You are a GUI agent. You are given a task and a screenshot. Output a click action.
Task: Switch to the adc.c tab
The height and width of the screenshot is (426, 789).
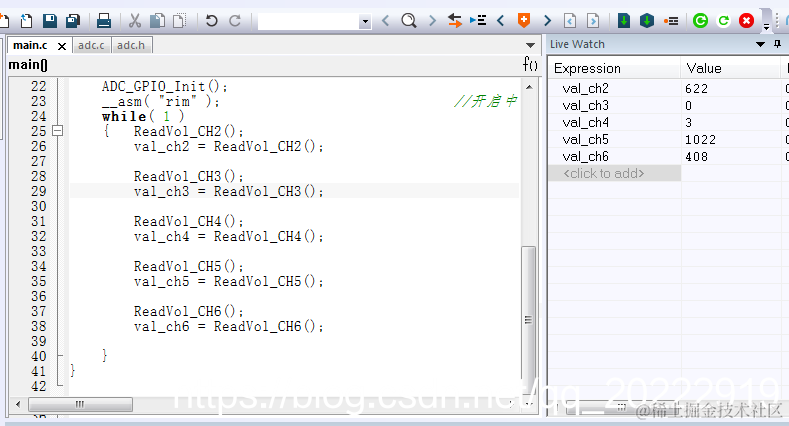click(91, 45)
